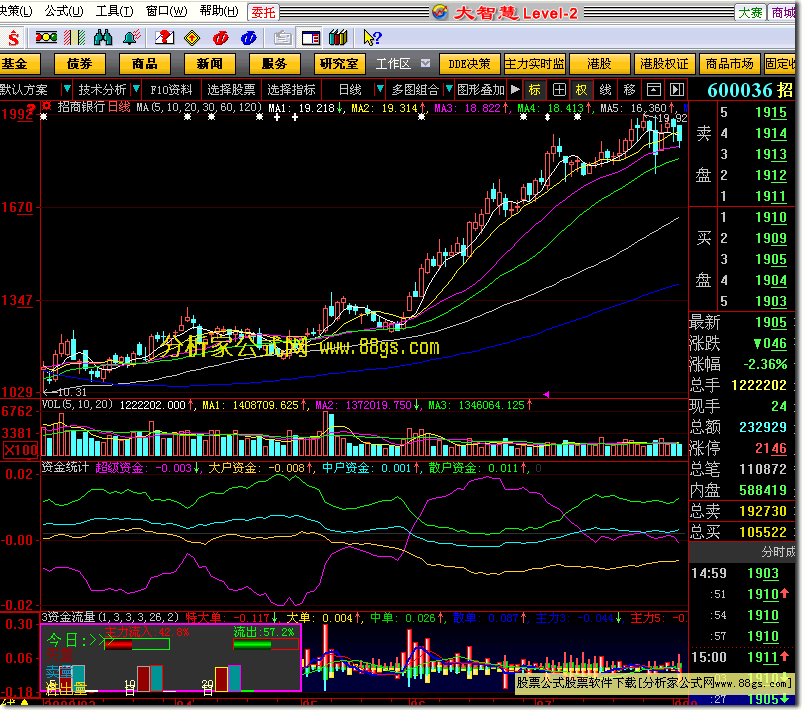This screenshot has height=712, width=805.
Task: Click the collapse panel up-arrow box icon
Action: pyautogui.click(x=654, y=90)
